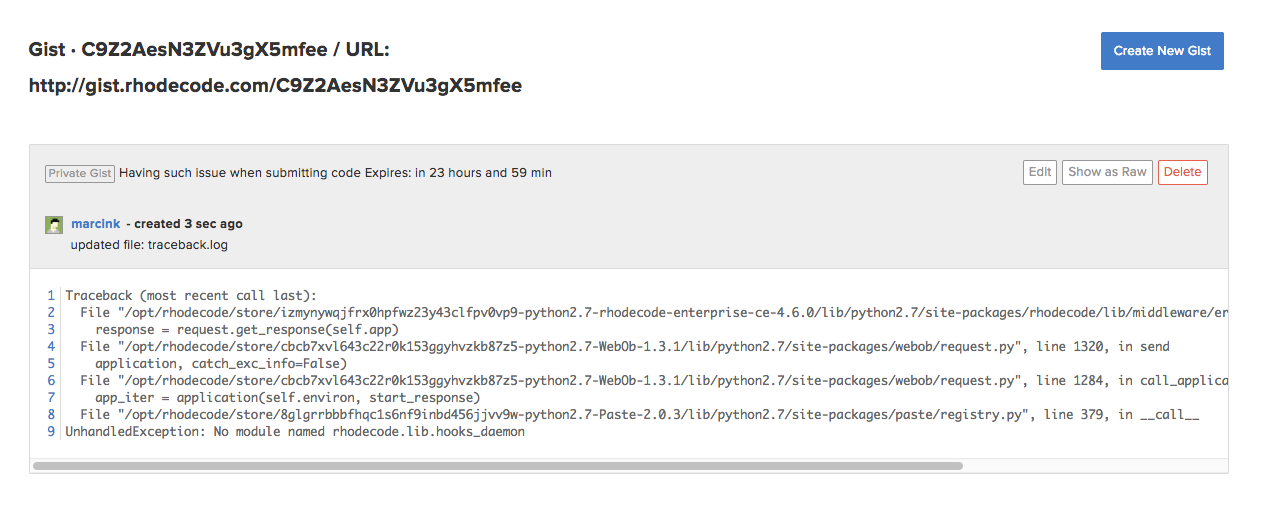This screenshot has height=508, width=1275.
Task: Select line number 4 in the code
Action: pos(50,347)
